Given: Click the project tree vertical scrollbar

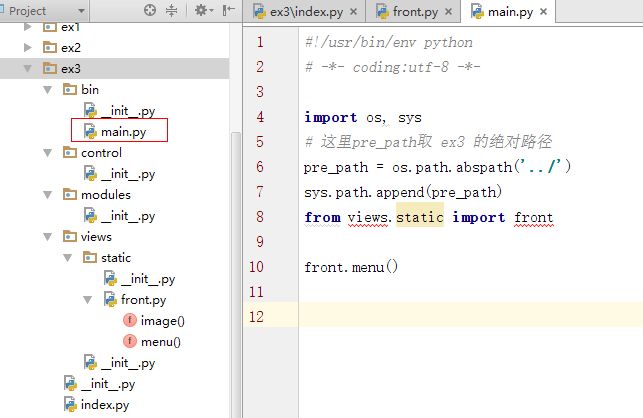Looking at the screenshot, I should point(236,275).
